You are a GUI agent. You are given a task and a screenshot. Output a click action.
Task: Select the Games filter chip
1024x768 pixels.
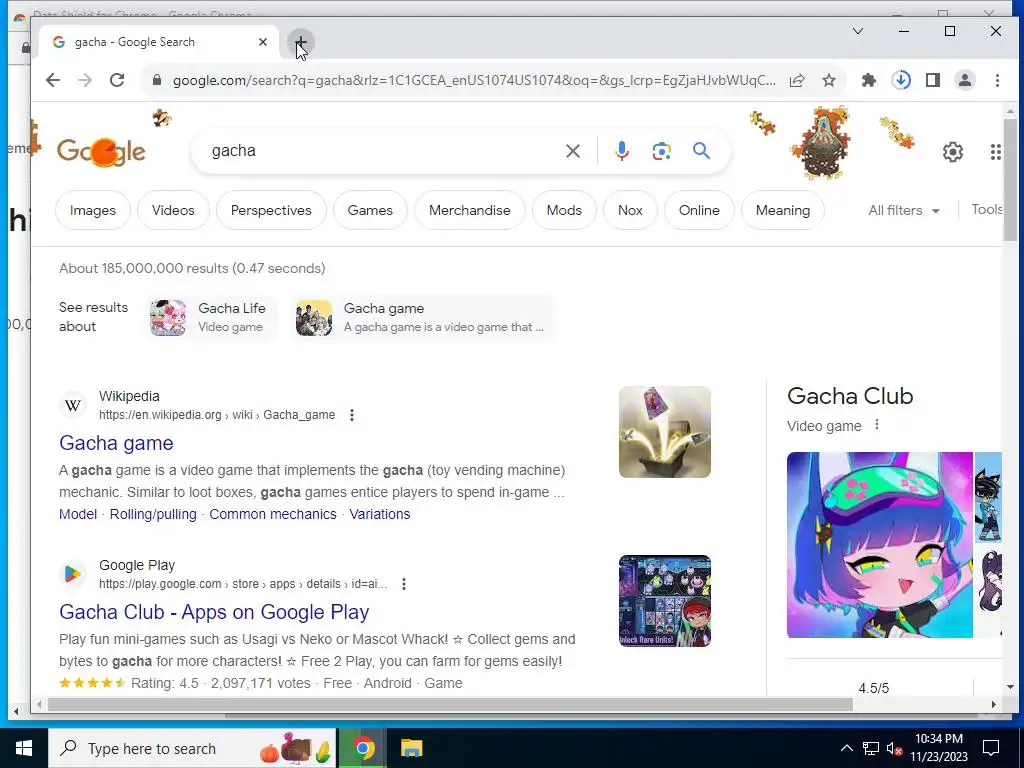coord(370,210)
